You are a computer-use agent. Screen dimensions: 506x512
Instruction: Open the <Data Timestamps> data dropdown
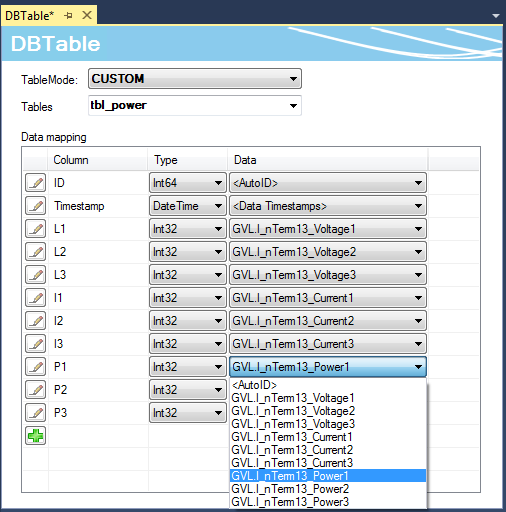328,206
